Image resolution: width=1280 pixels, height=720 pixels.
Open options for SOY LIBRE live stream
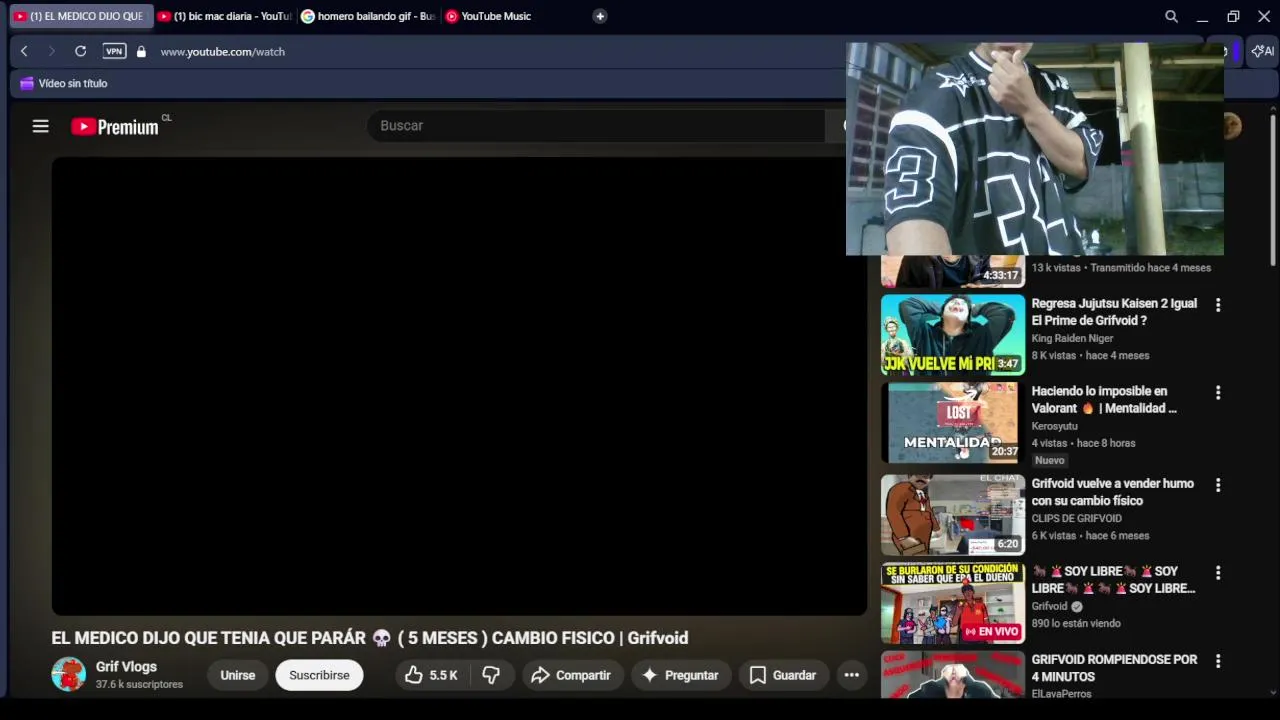tap(1218, 573)
